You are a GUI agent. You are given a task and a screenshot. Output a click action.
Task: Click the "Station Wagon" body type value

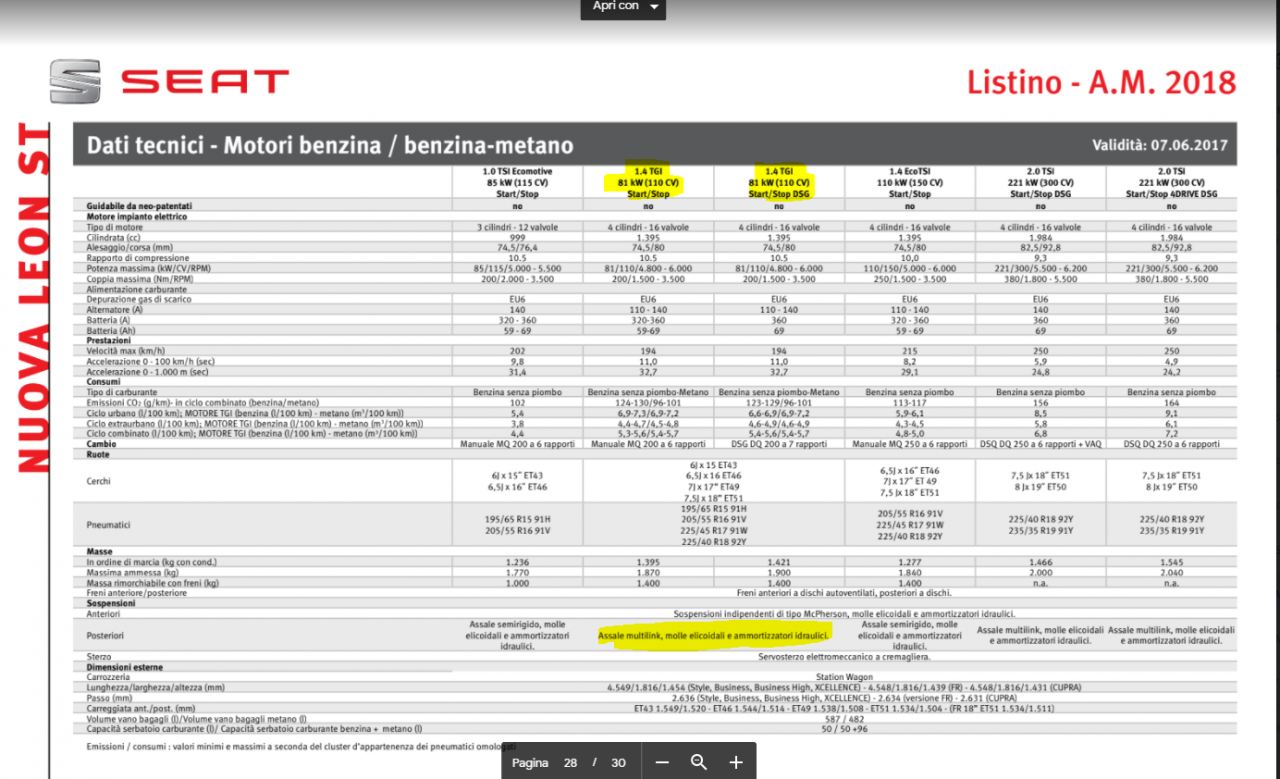click(844, 677)
